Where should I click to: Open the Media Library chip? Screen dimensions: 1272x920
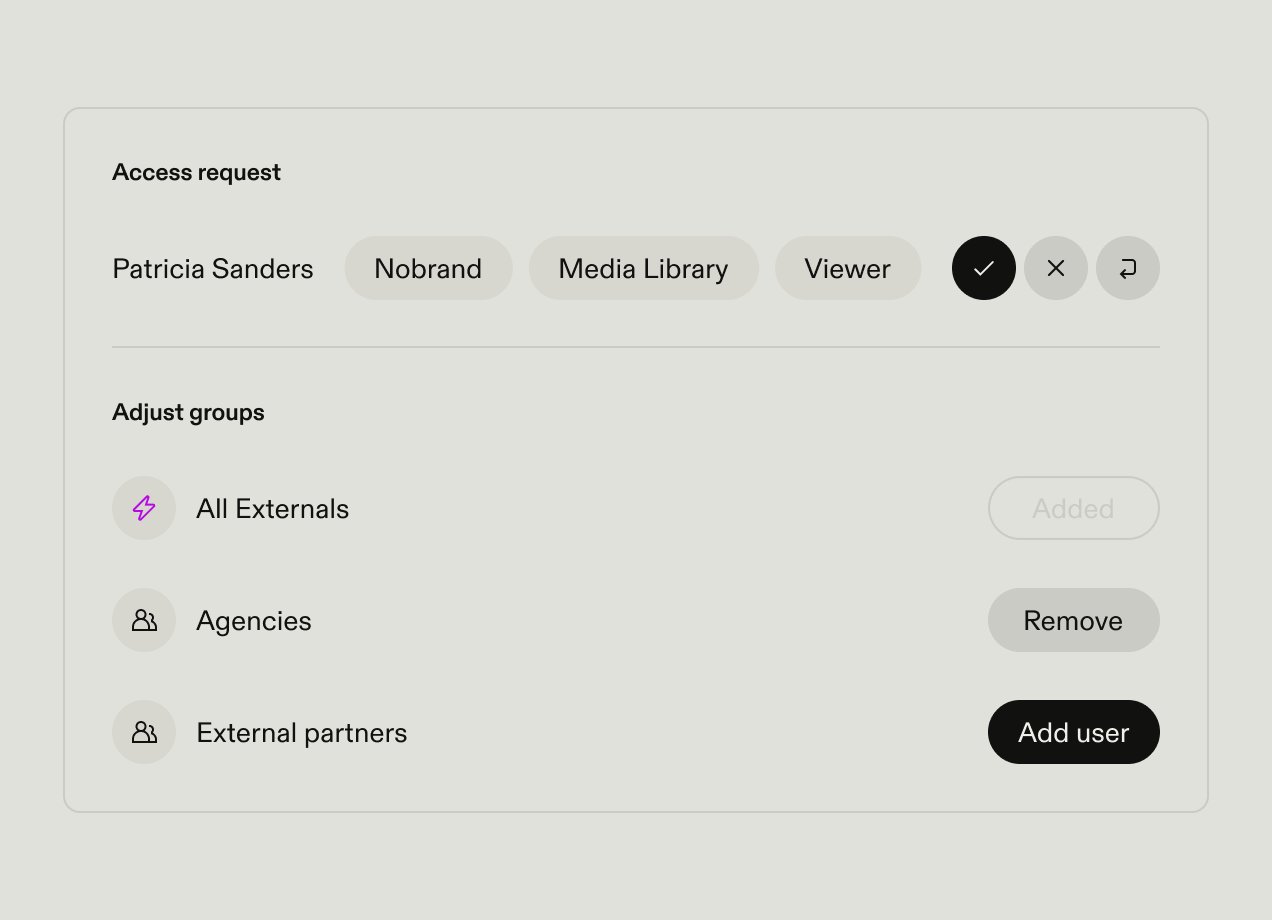tap(643, 268)
